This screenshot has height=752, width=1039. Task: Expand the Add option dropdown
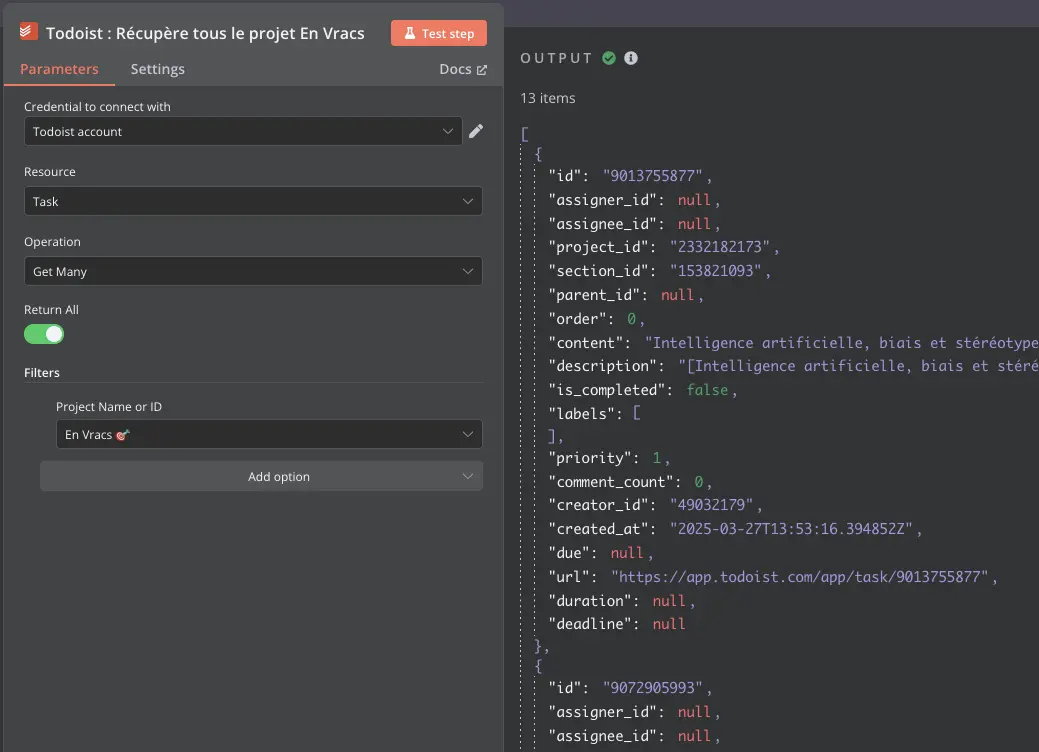pos(261,476)
